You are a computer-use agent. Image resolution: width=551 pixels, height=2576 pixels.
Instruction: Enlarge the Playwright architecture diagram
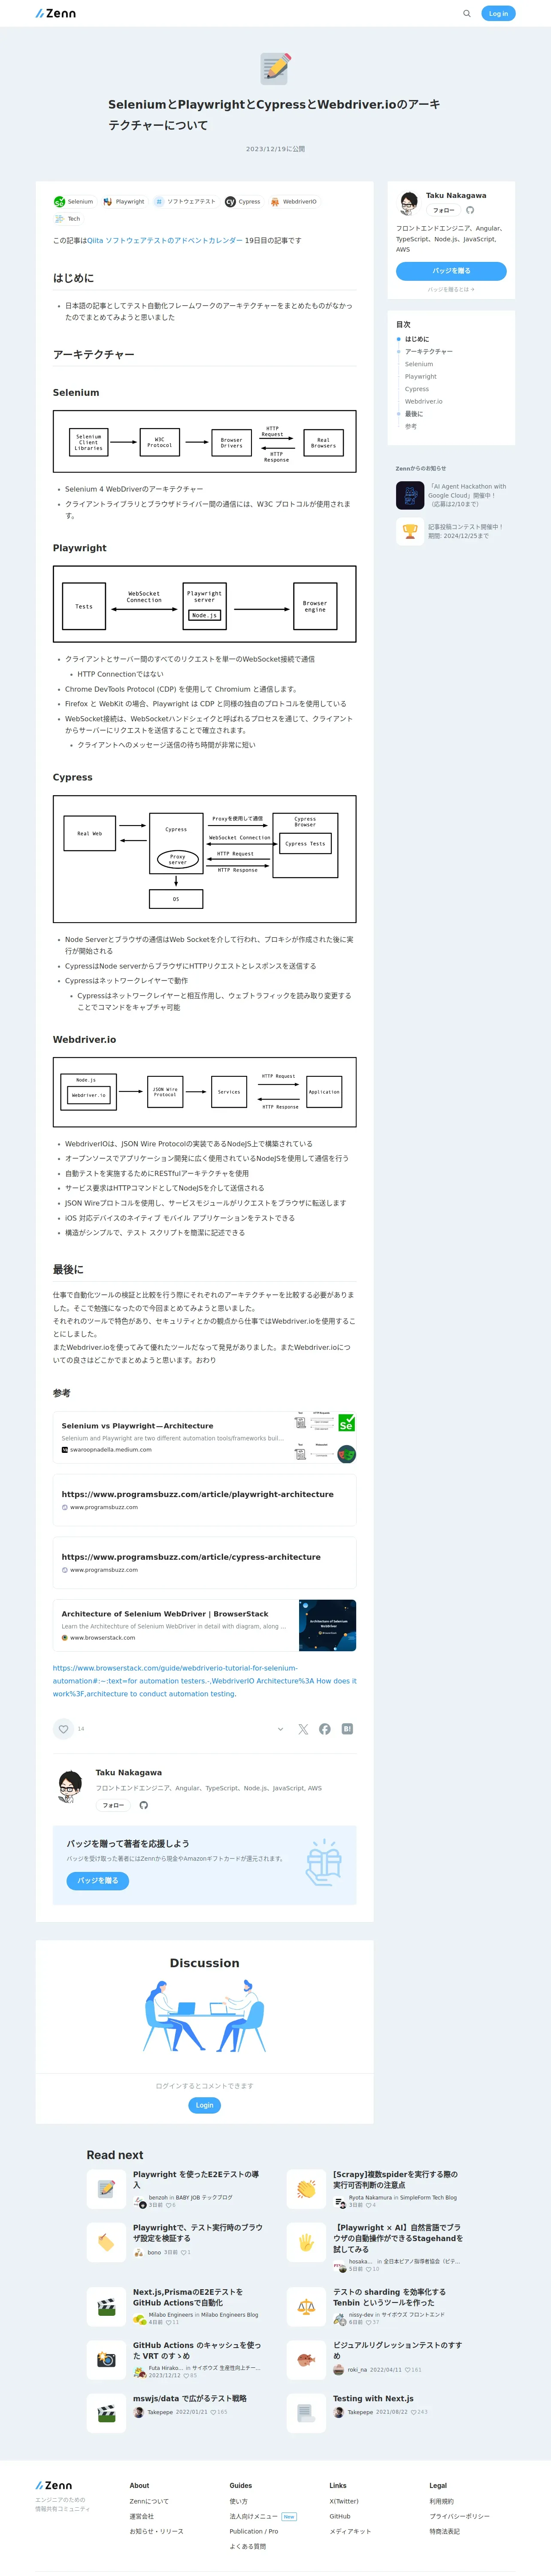coord(204,604)
